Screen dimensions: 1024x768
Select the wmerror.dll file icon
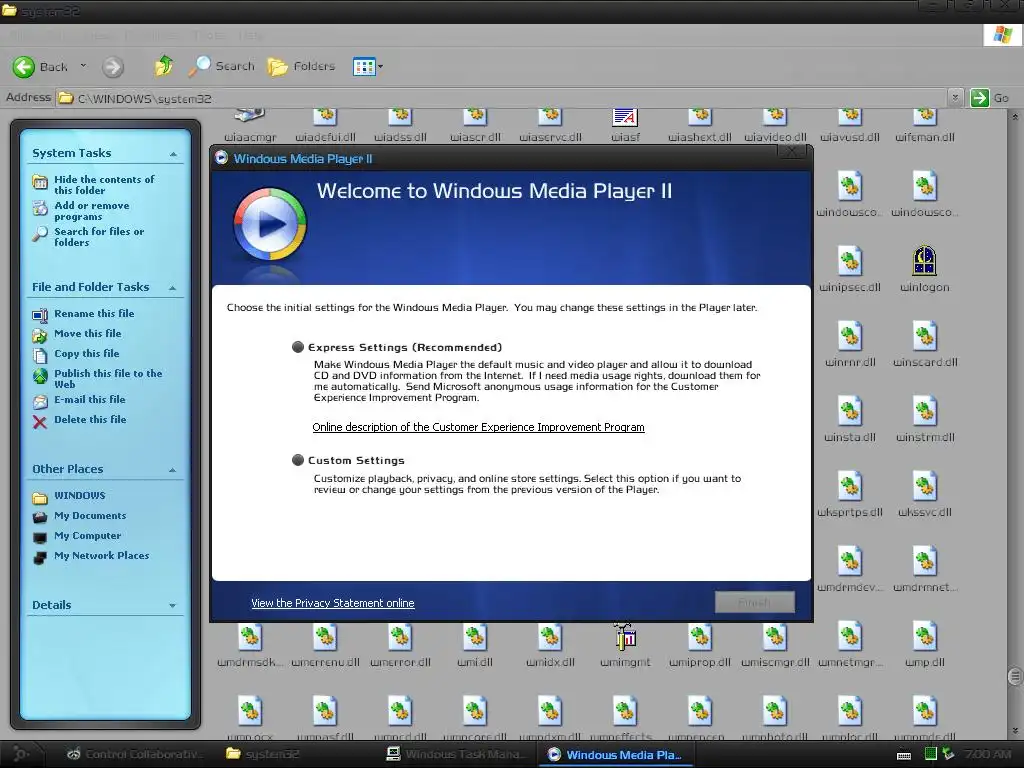tap(400, 637)
